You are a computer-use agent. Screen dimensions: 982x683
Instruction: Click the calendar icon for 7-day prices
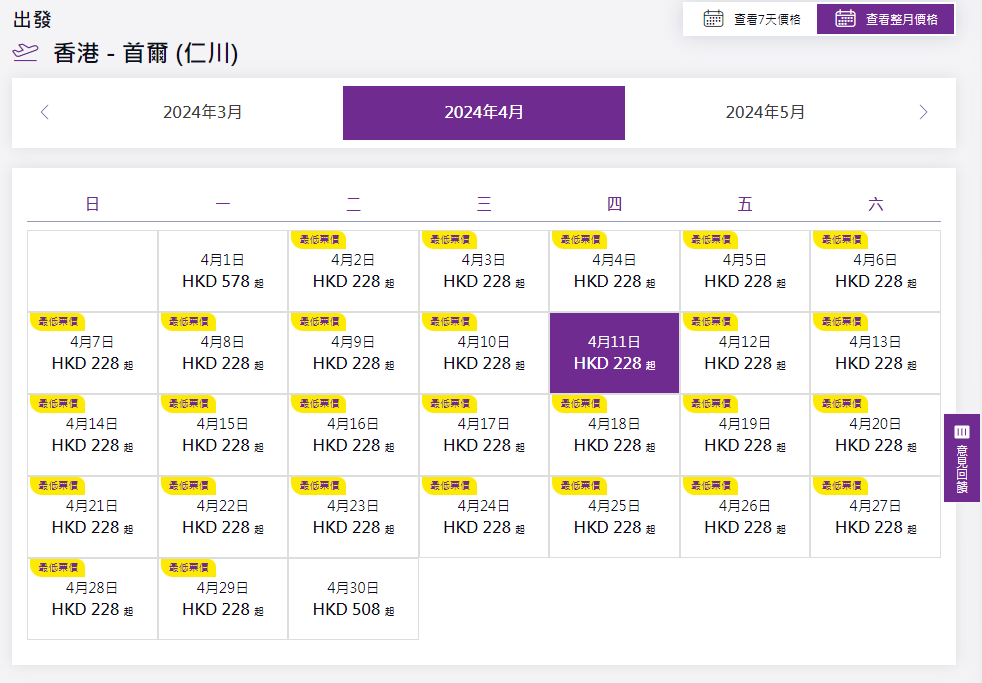point(713,18)
